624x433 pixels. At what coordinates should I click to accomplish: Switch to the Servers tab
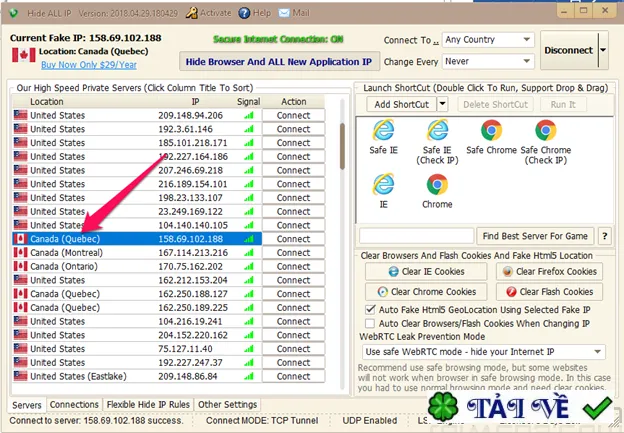click(27, 405)
